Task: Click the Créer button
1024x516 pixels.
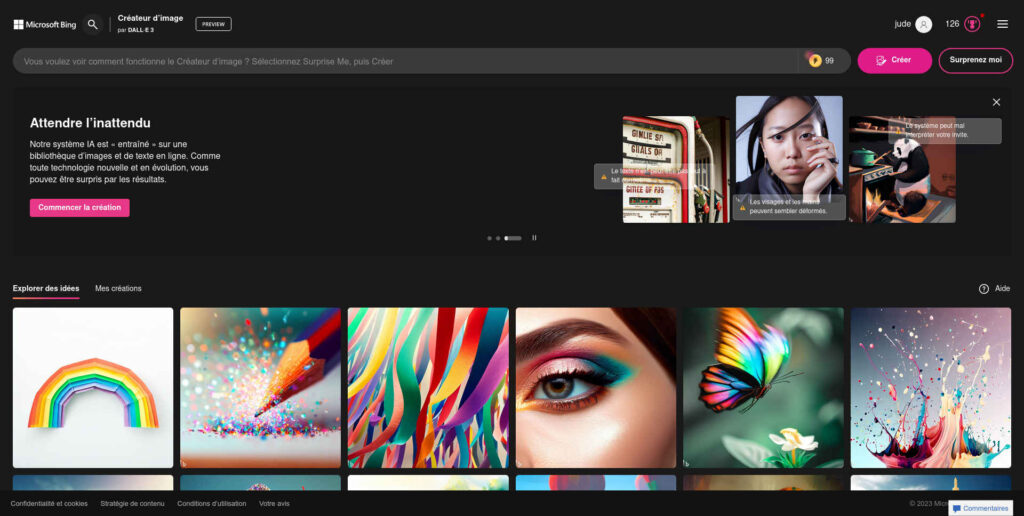Action: pyautogui.click(x=894, y=60)
